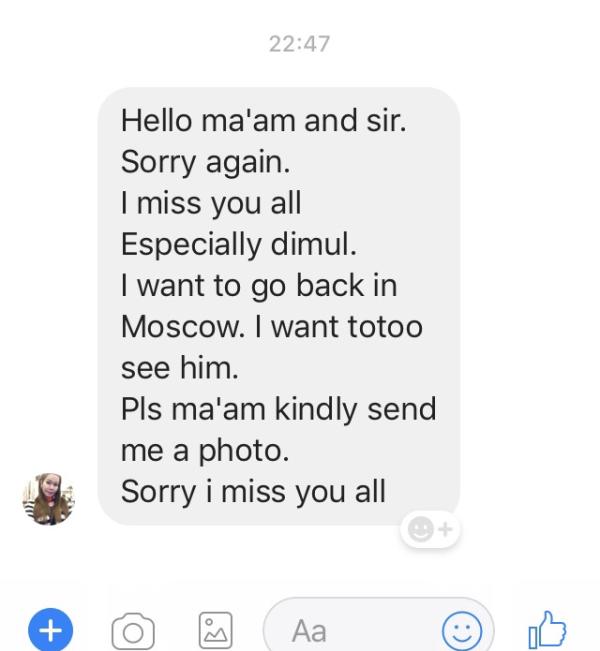Select the 'Hello ma'am and sir.' line
The width and height of the screenshot is (600, 651).
[264, 120]
